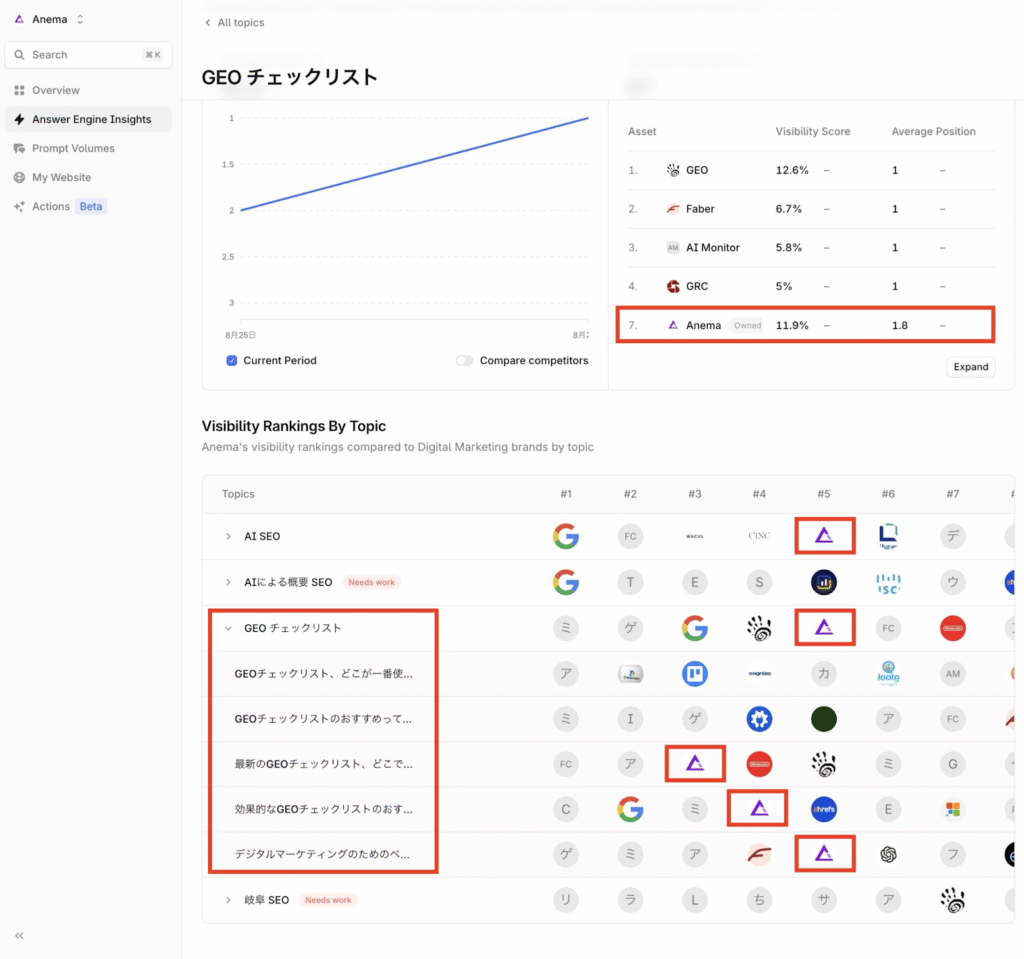Uncheck the Current Period checkbox
This screenshot has width=1024, height=959.
(232, 360)
